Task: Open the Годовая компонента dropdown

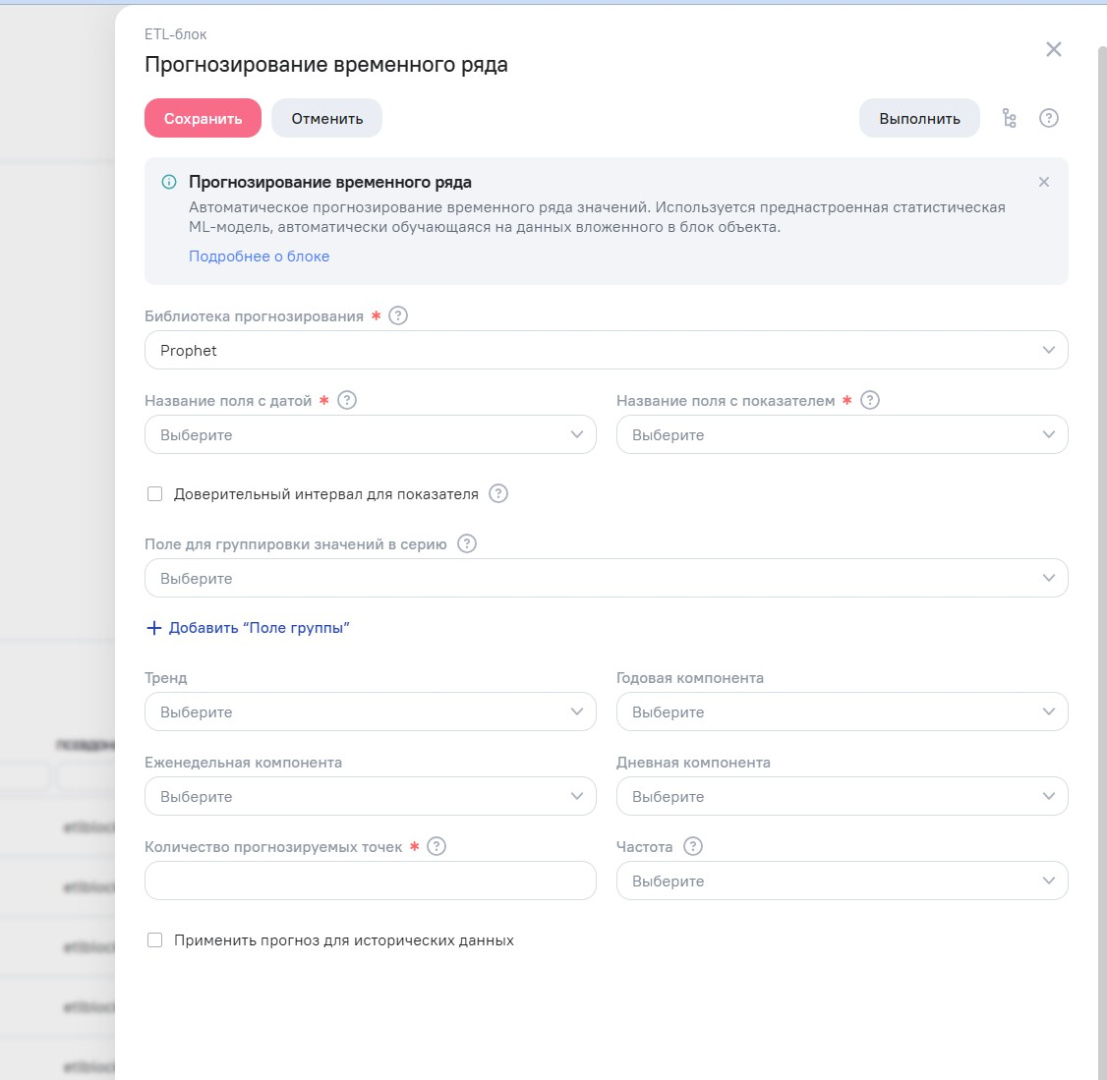Action: pos(842,713)
